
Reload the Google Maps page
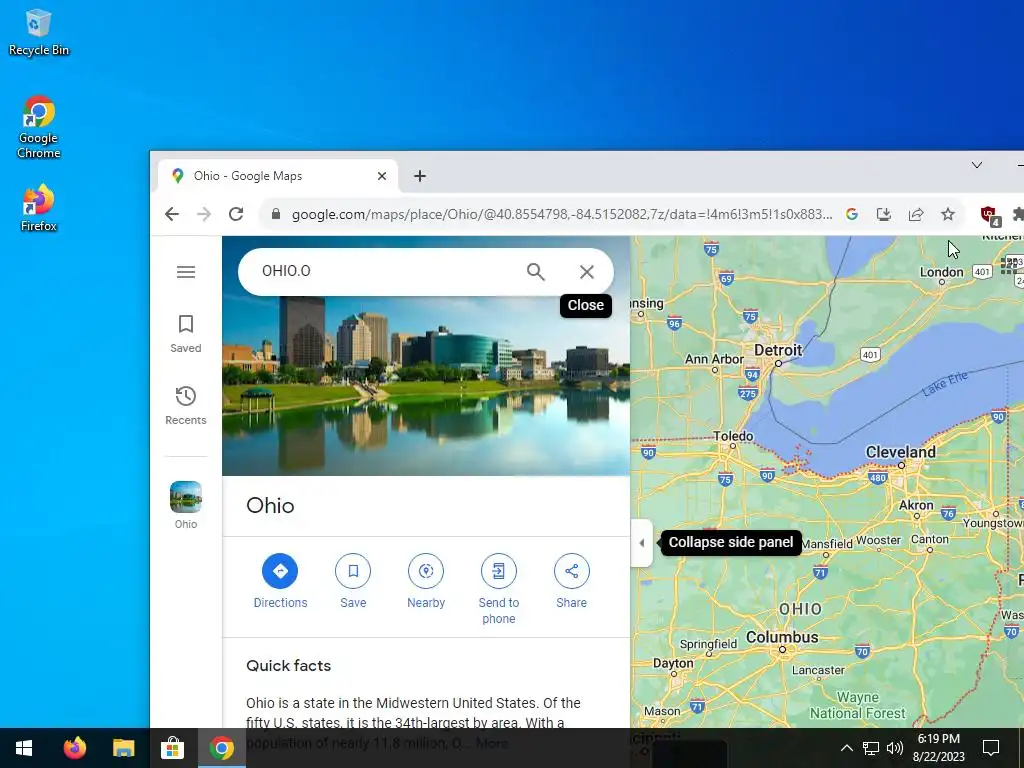click(x=236, y=214)
